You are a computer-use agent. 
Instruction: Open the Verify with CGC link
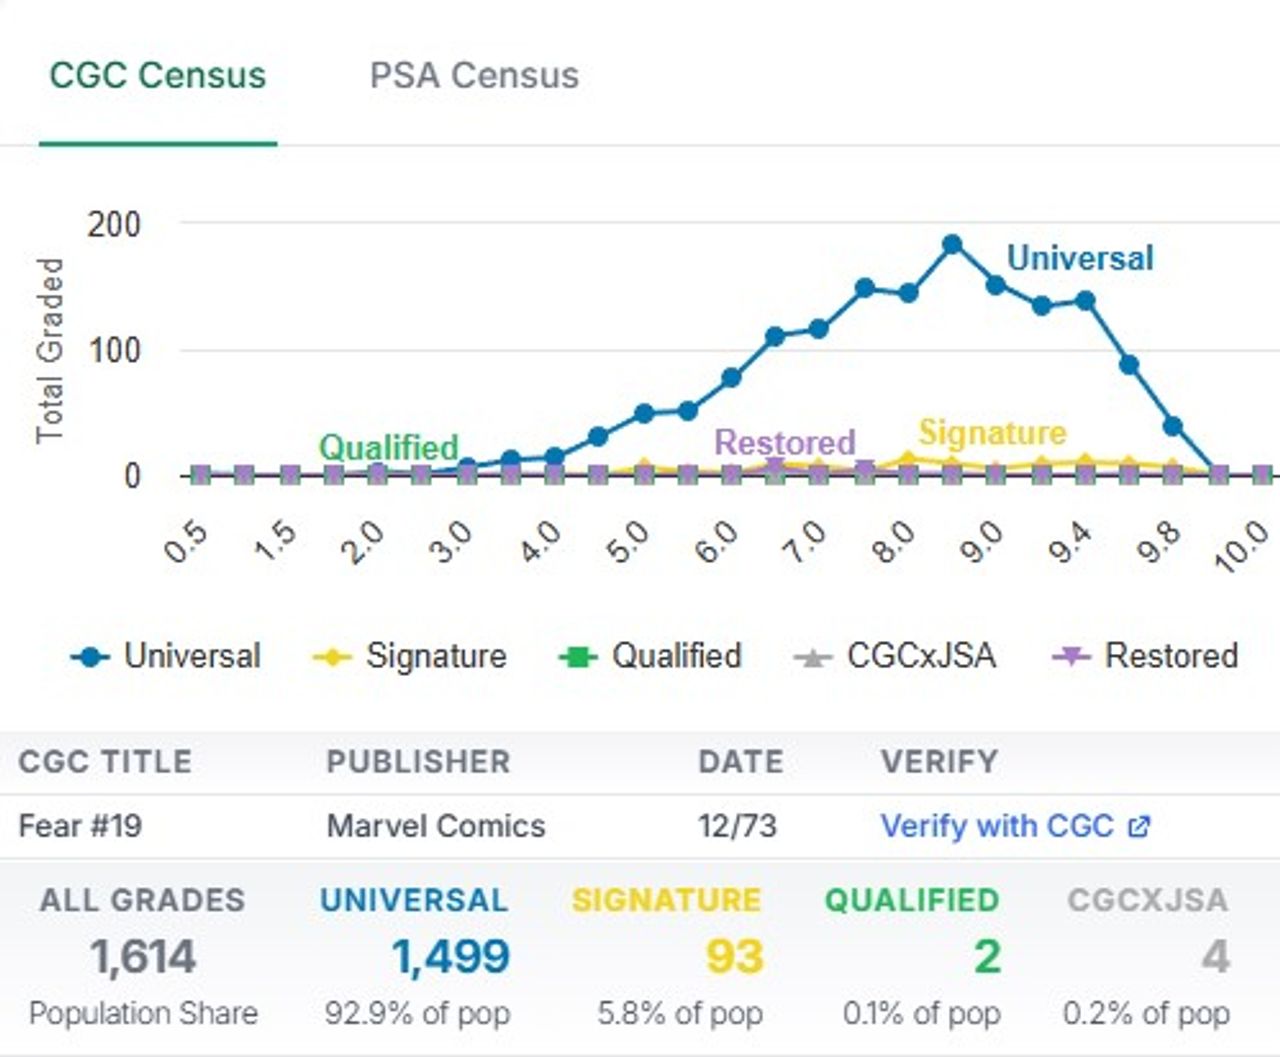(996, 826)
